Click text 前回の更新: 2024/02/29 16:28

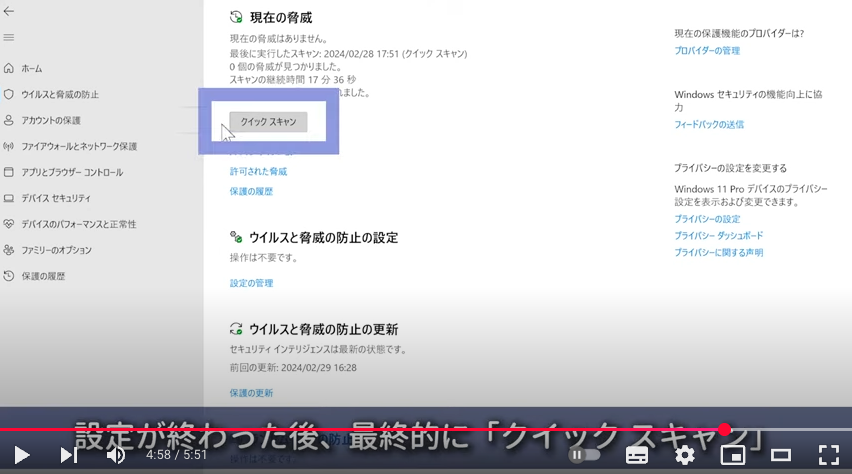click(293, 368)
